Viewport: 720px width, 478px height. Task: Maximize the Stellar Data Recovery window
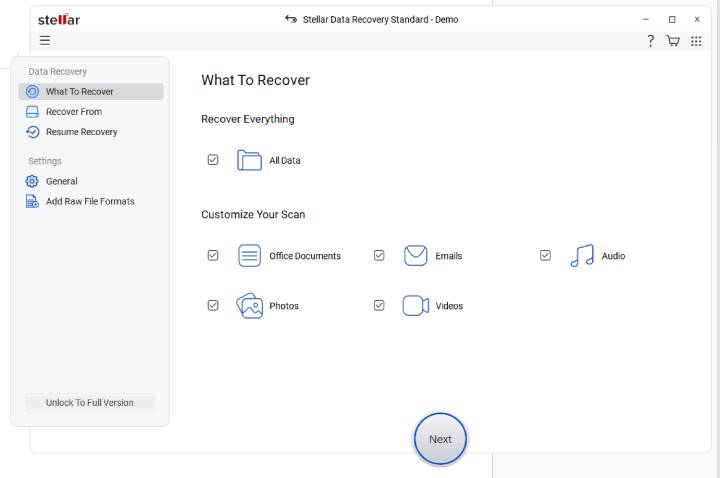[672, 19]
